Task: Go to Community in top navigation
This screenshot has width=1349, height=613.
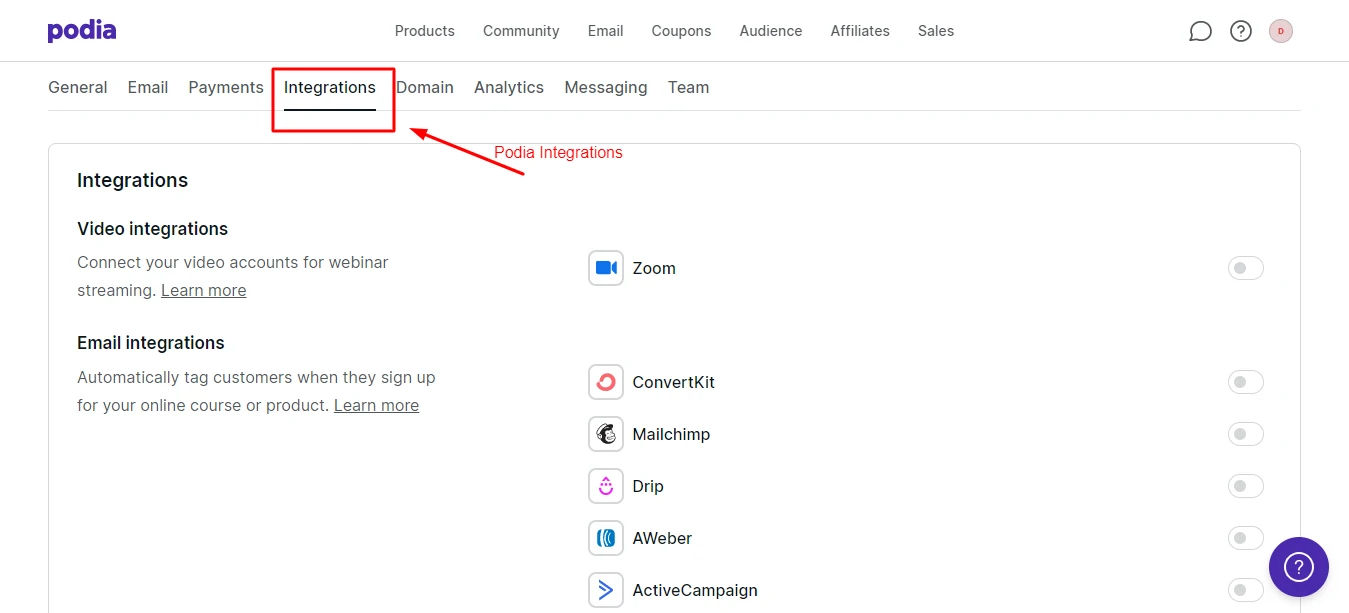Action: 521,31
